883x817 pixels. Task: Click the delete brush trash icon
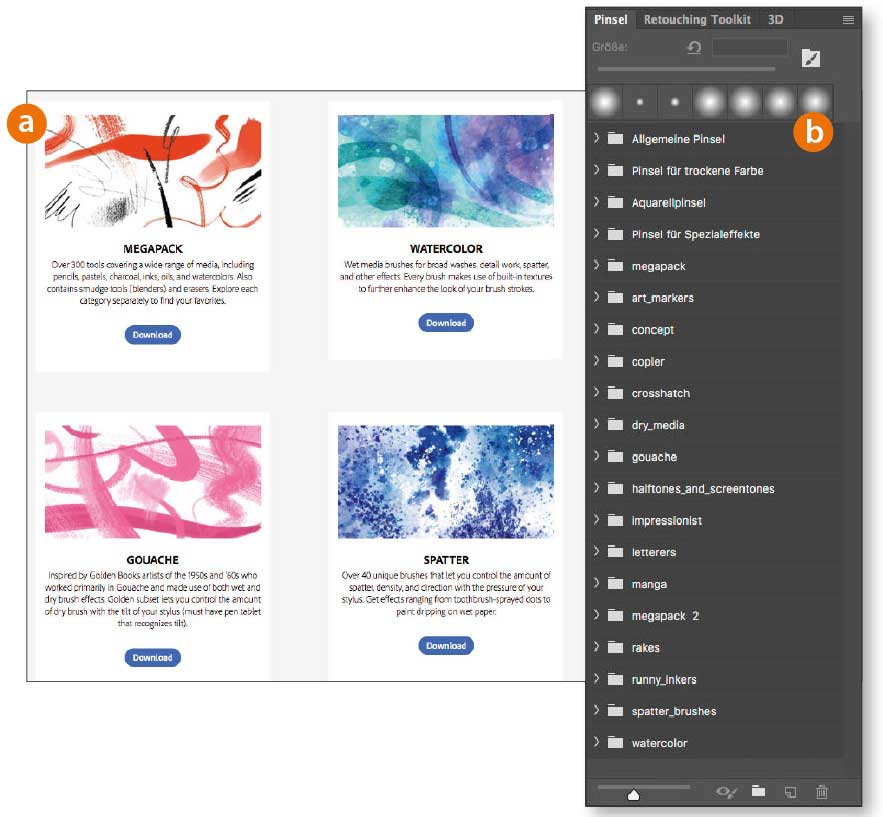pyautogui.click(x=822, y=792)
